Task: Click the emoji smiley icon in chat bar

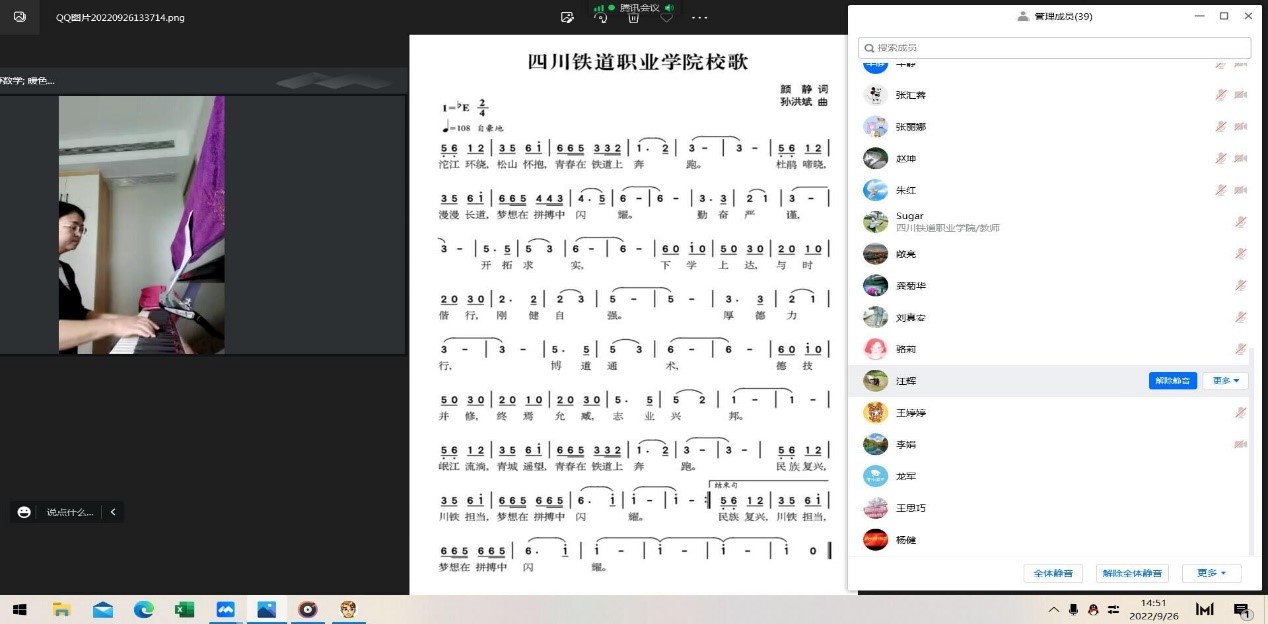Action: click(x=24, y=512)
